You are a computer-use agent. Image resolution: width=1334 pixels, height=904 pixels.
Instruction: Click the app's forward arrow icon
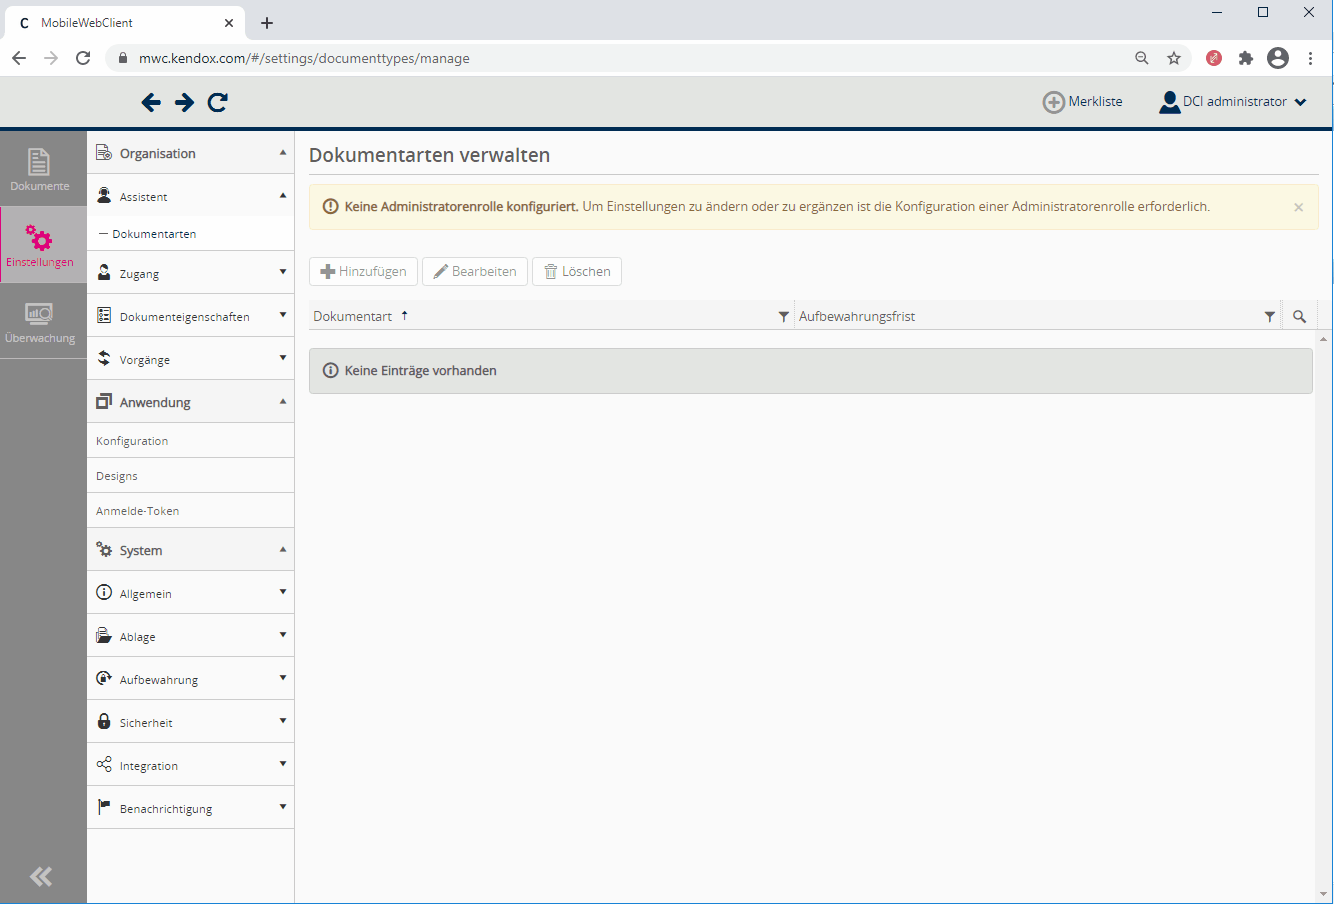pyautogui.click(x=184, y=102)
